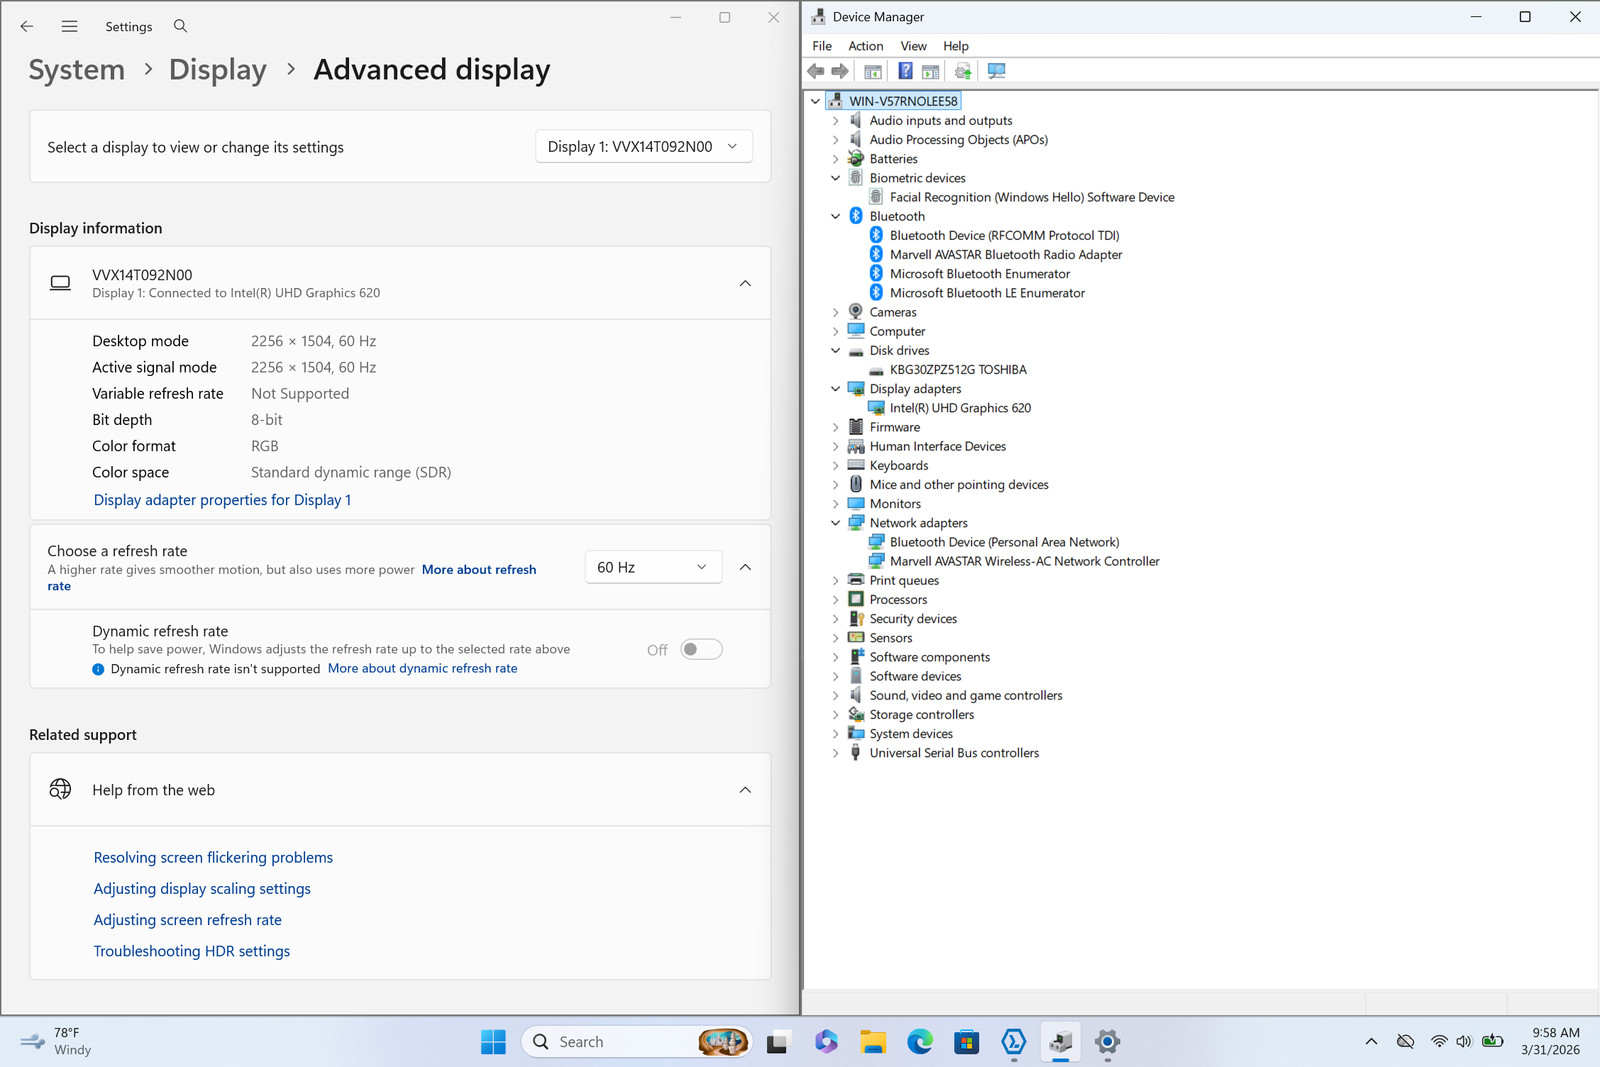Open the weather widget showing 78°F Windy
Screen dimensions: 1600x1067
(57, 1042)
